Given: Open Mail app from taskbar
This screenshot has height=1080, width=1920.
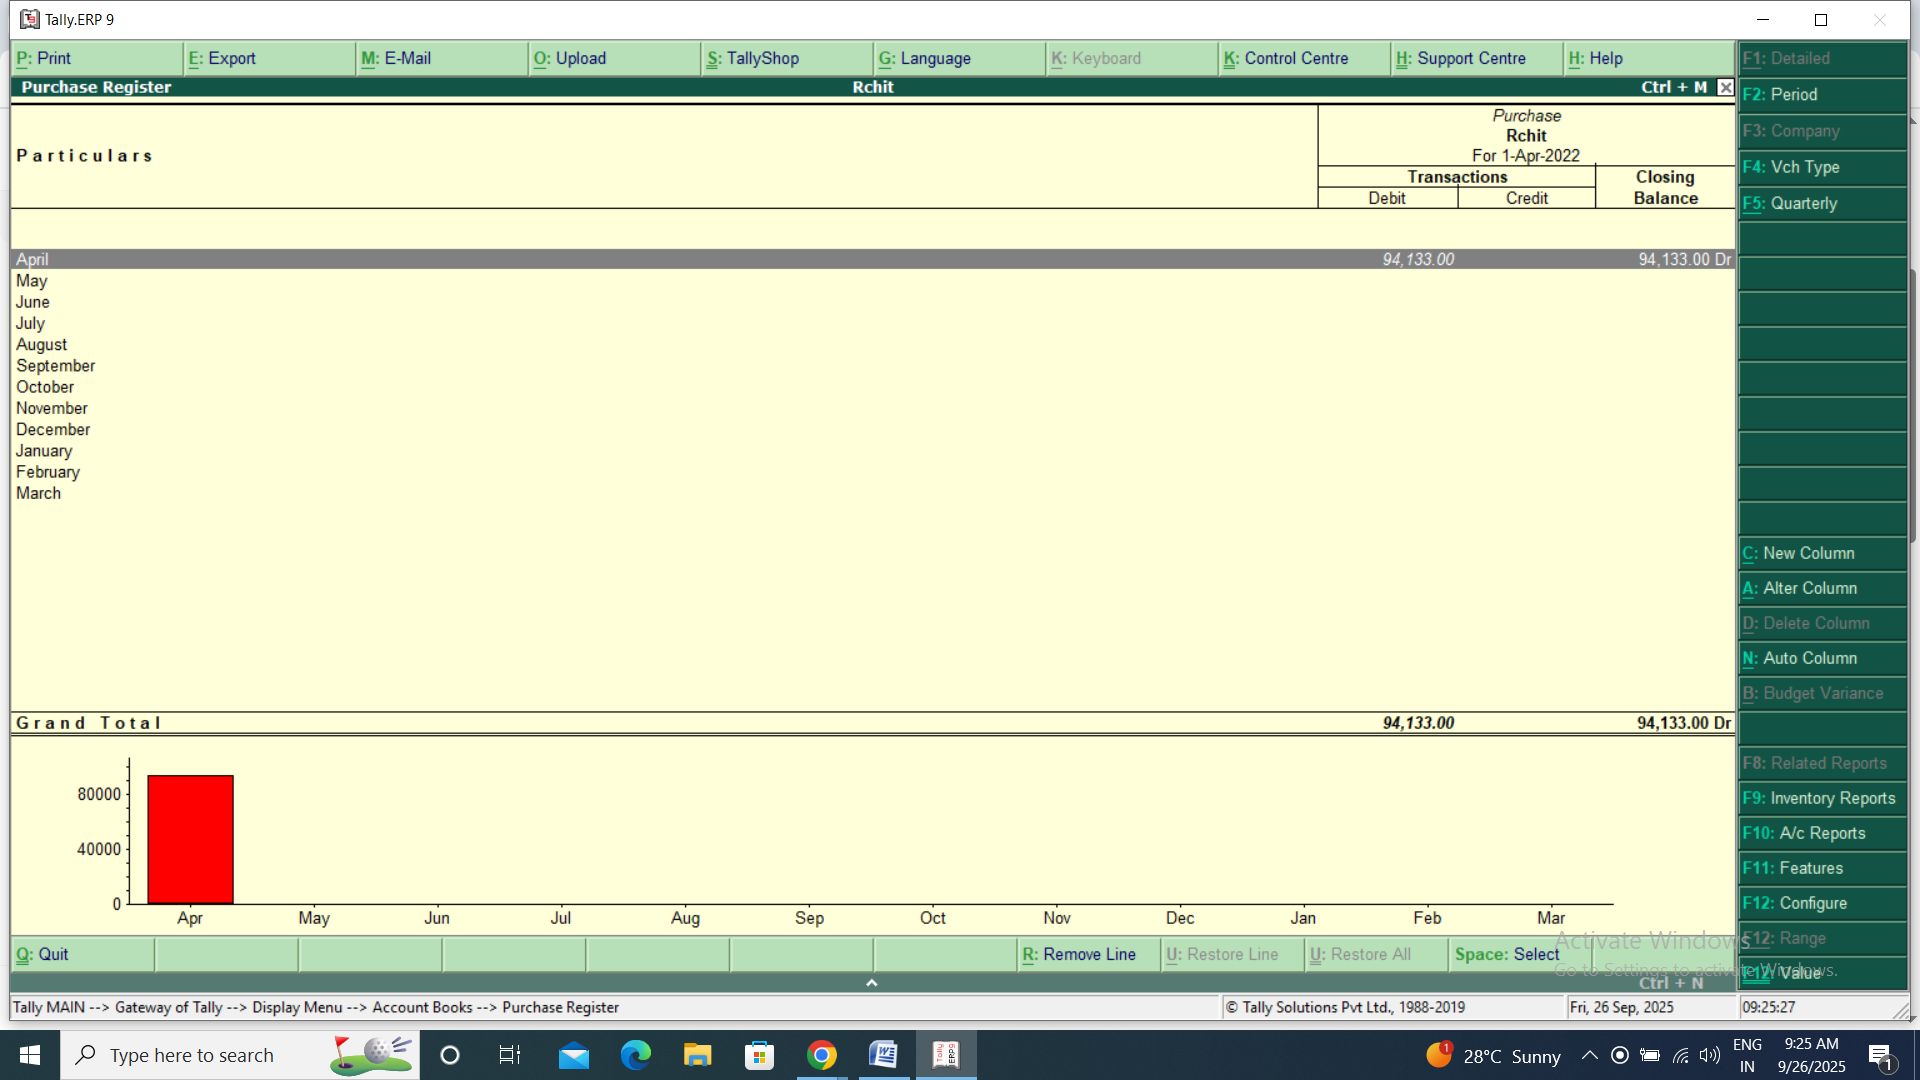Looking at the screenshot, I should [x=573, y=1055].
